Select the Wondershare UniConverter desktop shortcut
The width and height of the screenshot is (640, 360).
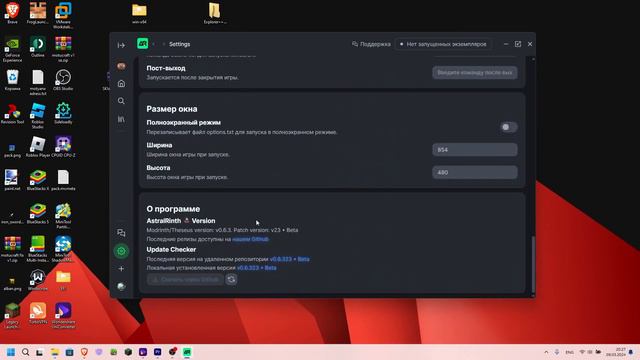pos(63,316)
